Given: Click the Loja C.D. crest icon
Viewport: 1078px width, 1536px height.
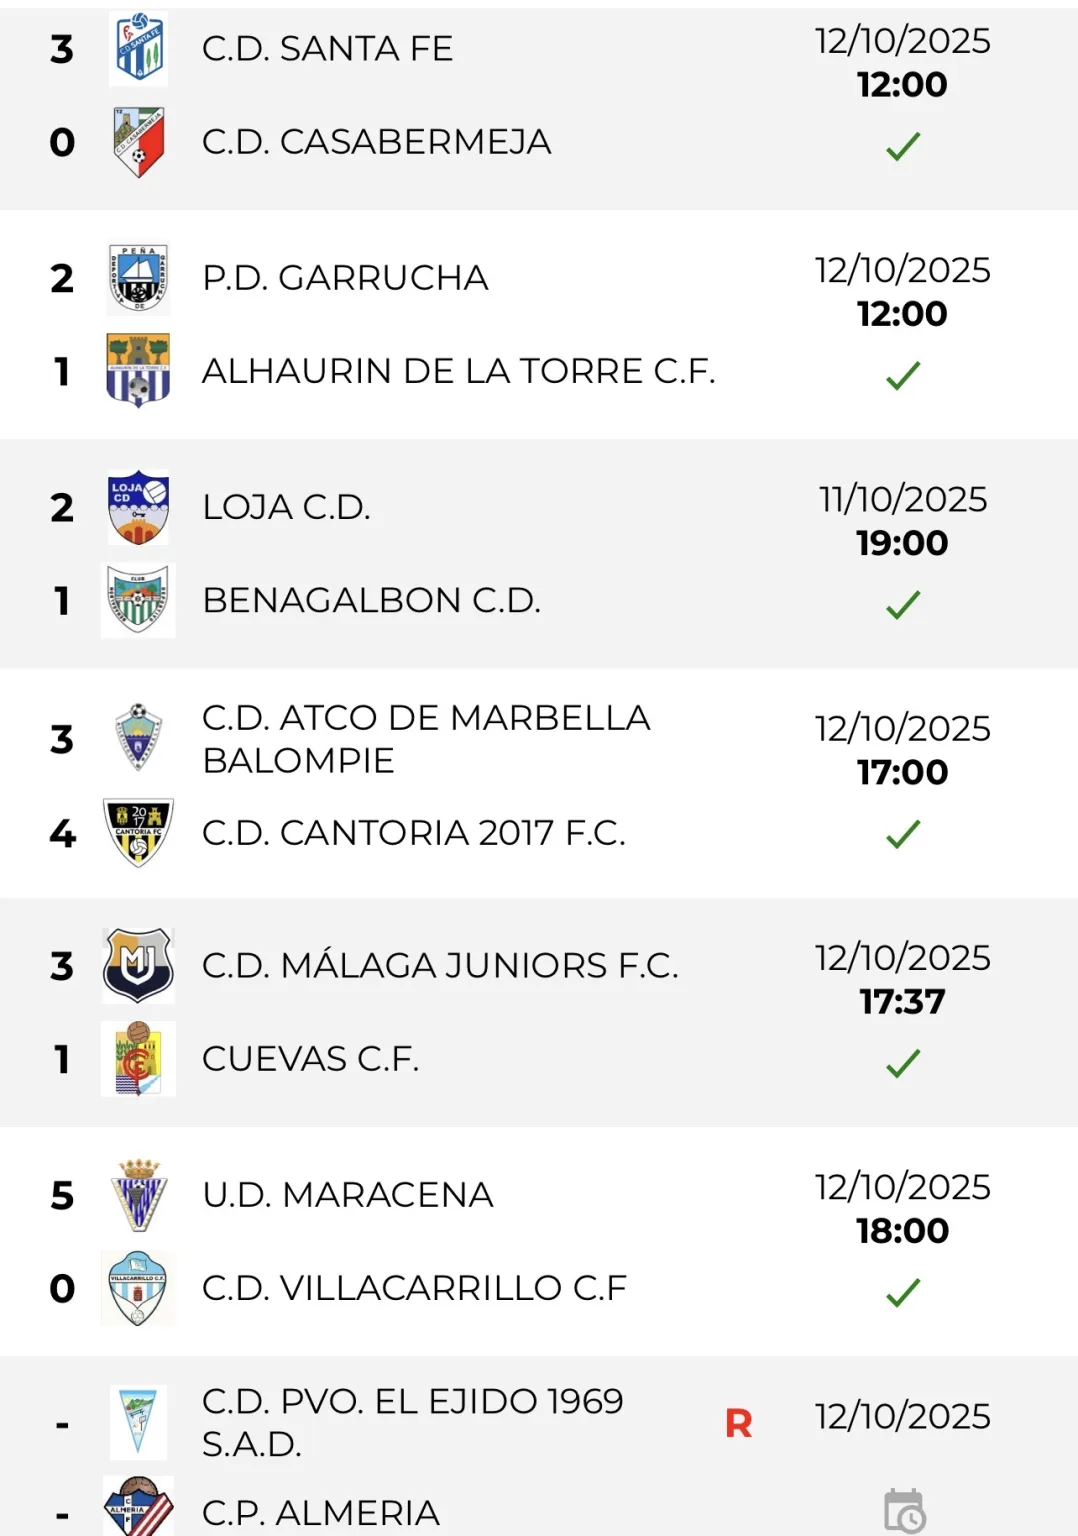Looking at the screenshot, I should (139, 507).
